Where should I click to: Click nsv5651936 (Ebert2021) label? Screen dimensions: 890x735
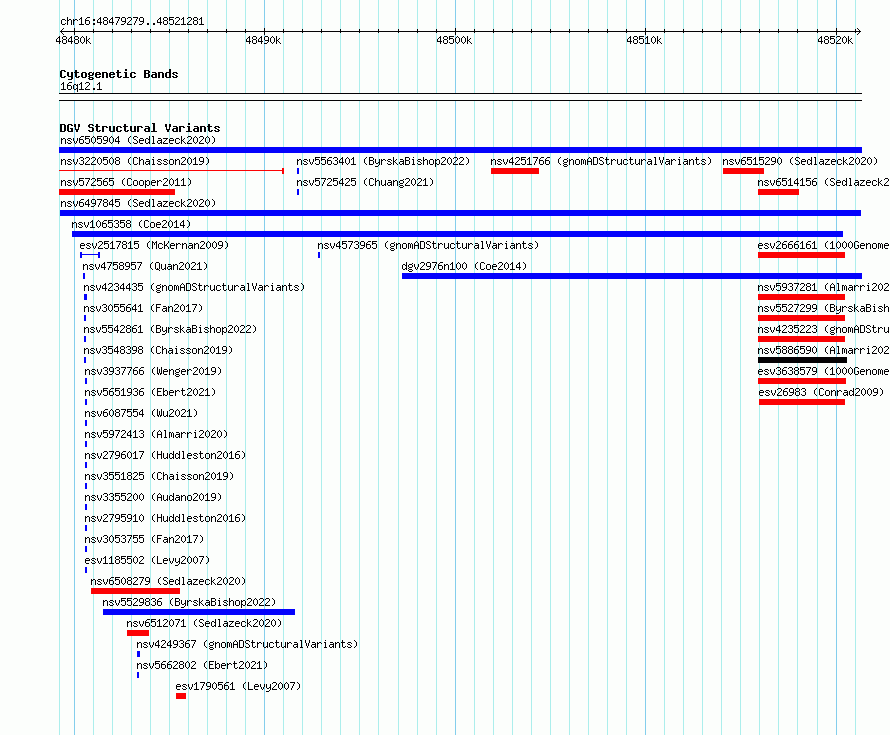pyautogui.click(x=150, y=392)
